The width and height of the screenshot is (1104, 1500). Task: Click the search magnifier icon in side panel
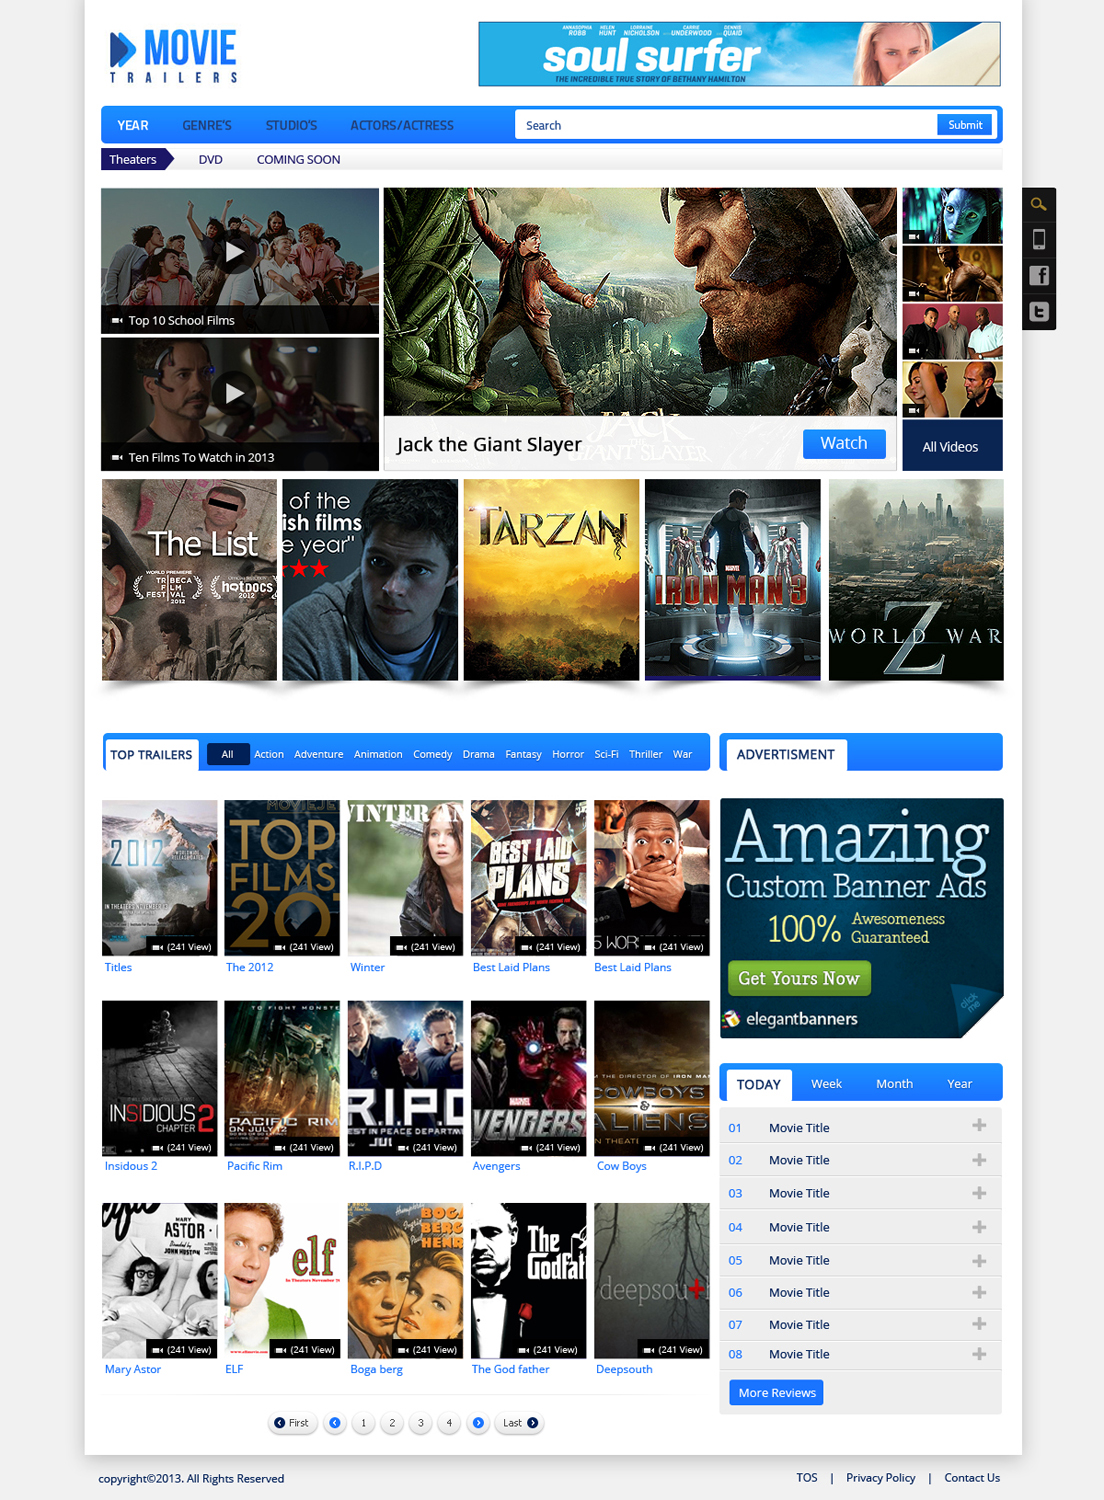point(1039,205)
